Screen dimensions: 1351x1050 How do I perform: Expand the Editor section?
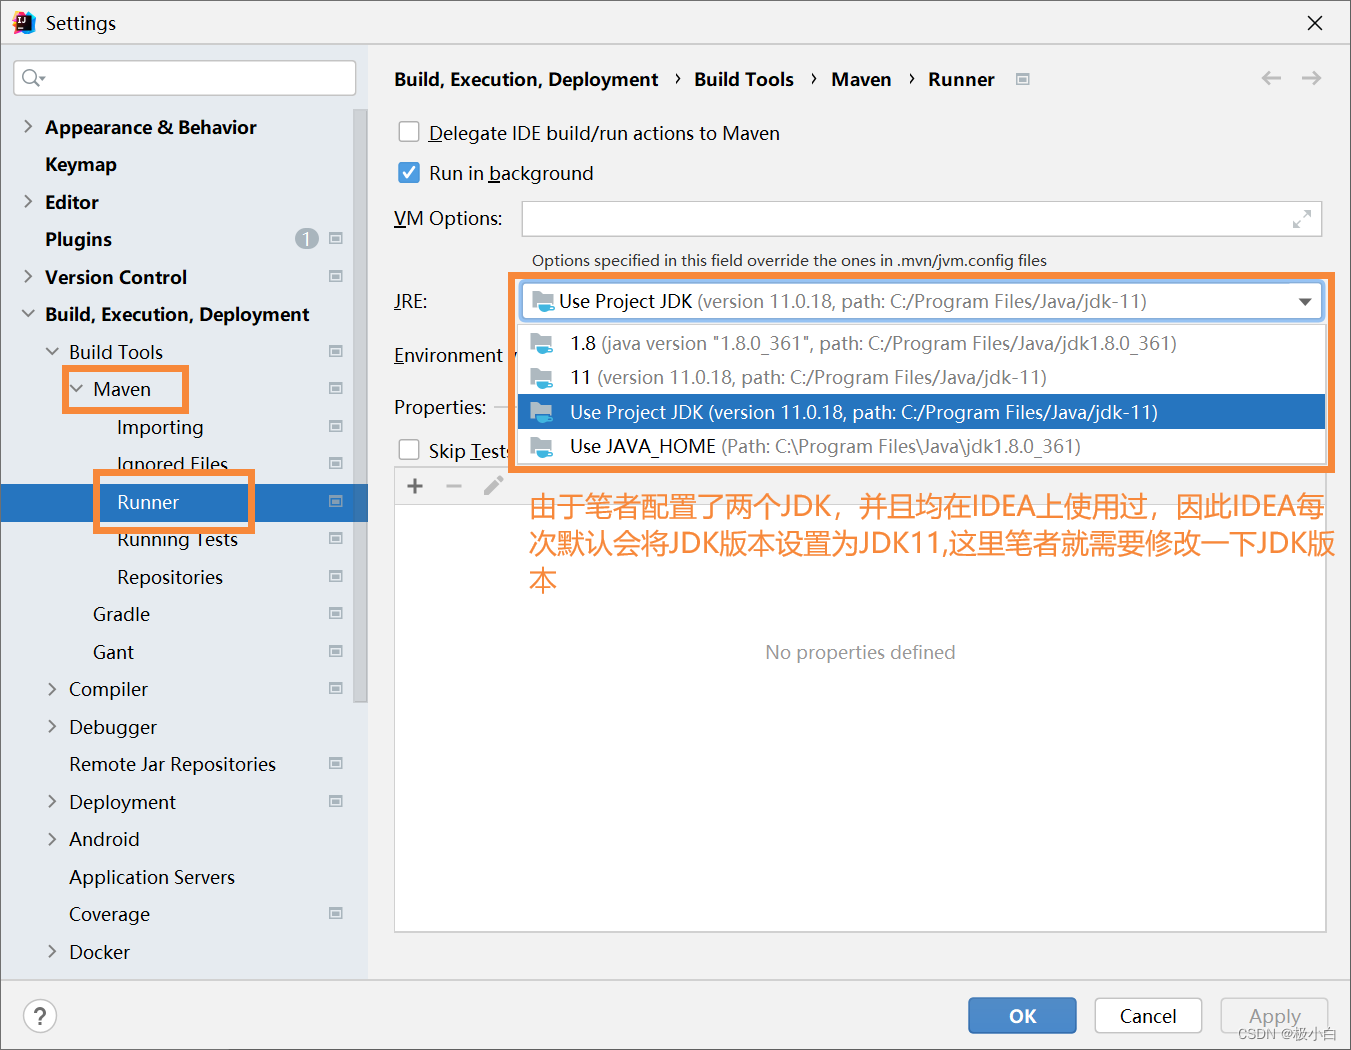(x=28, y=201)
